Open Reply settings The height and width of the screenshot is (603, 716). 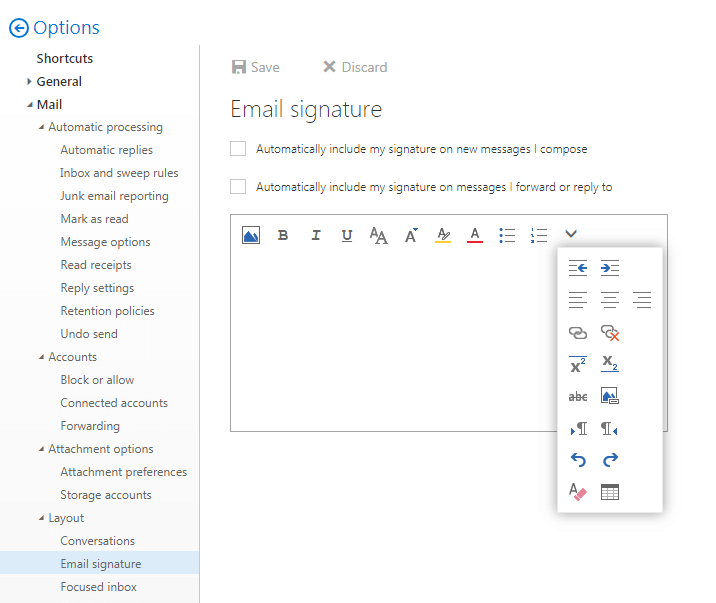[x=97, y=288]
